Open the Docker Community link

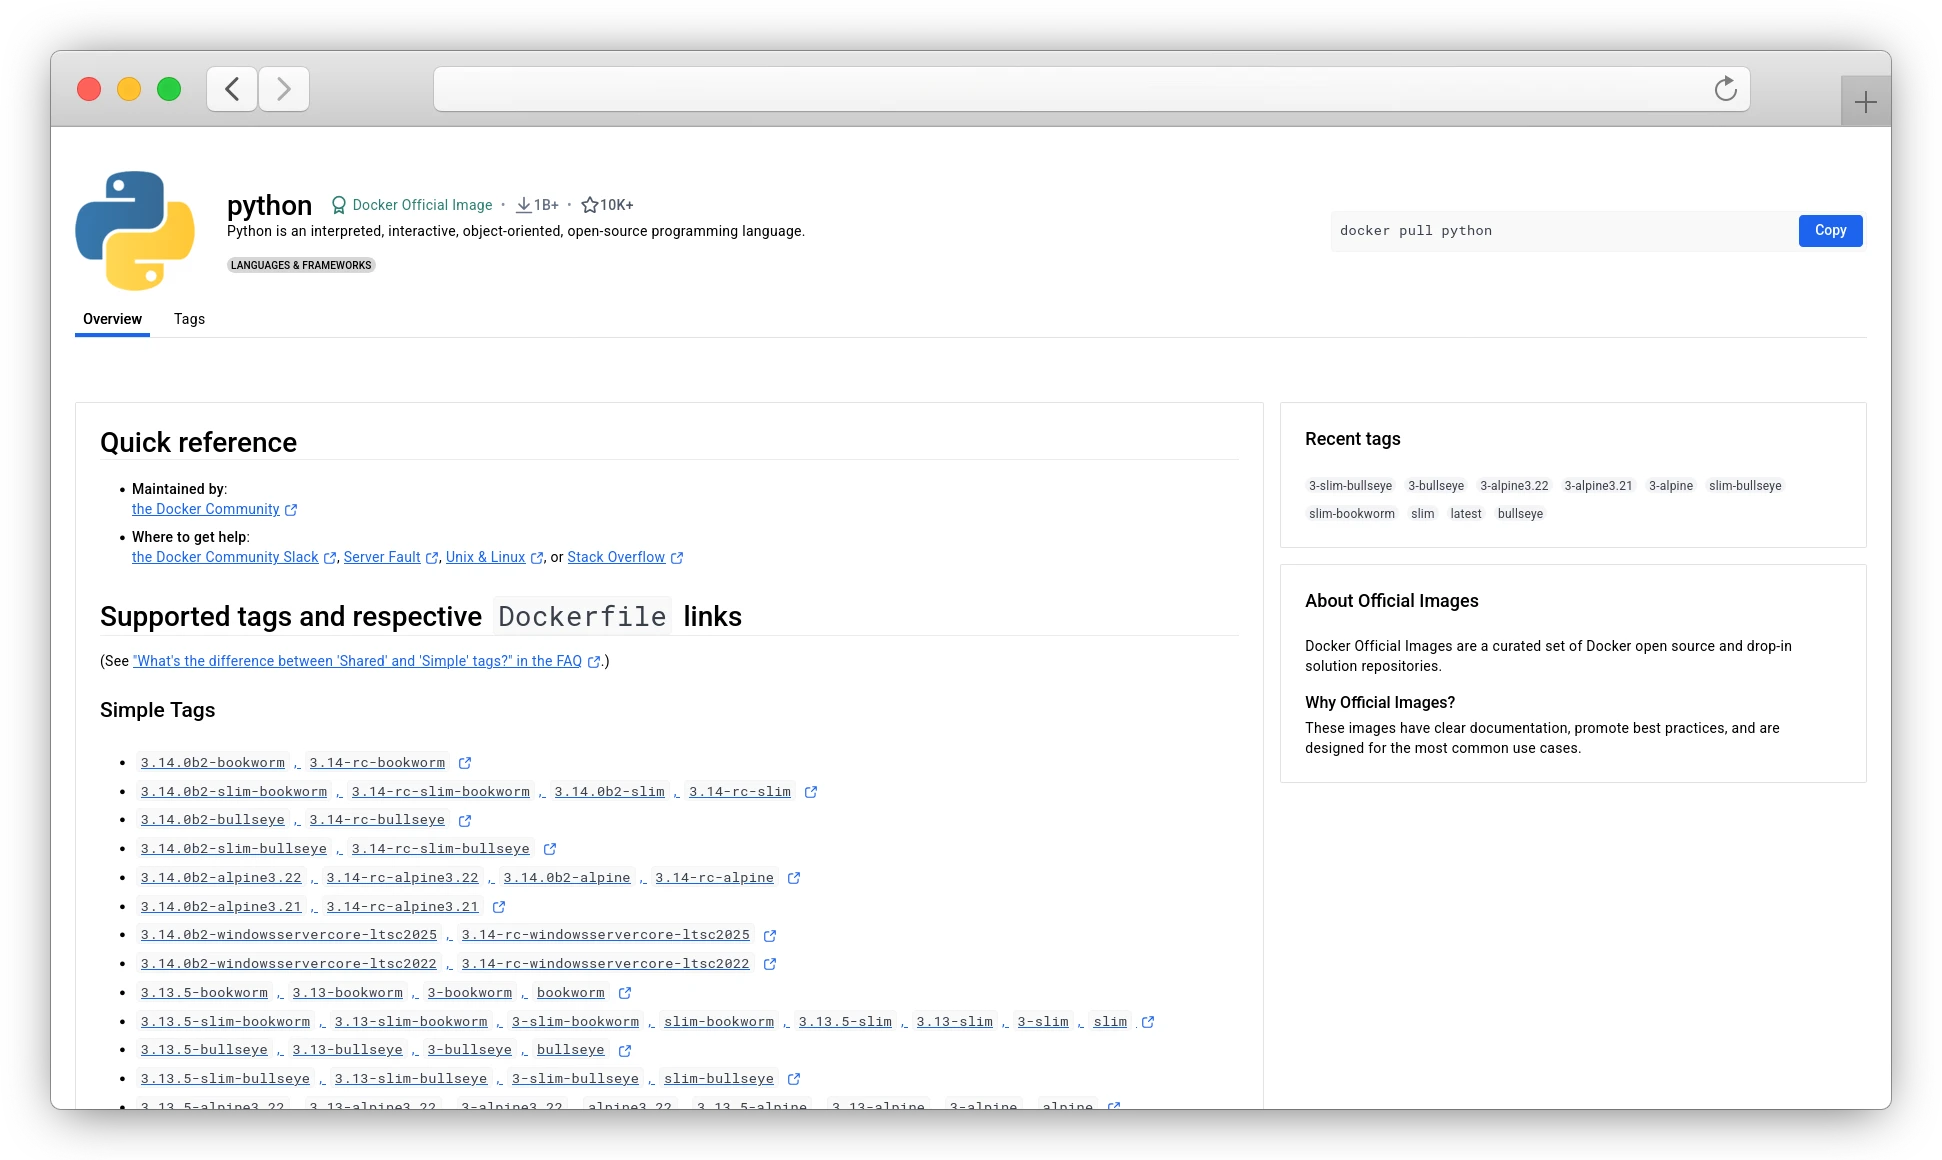[207, 510]
